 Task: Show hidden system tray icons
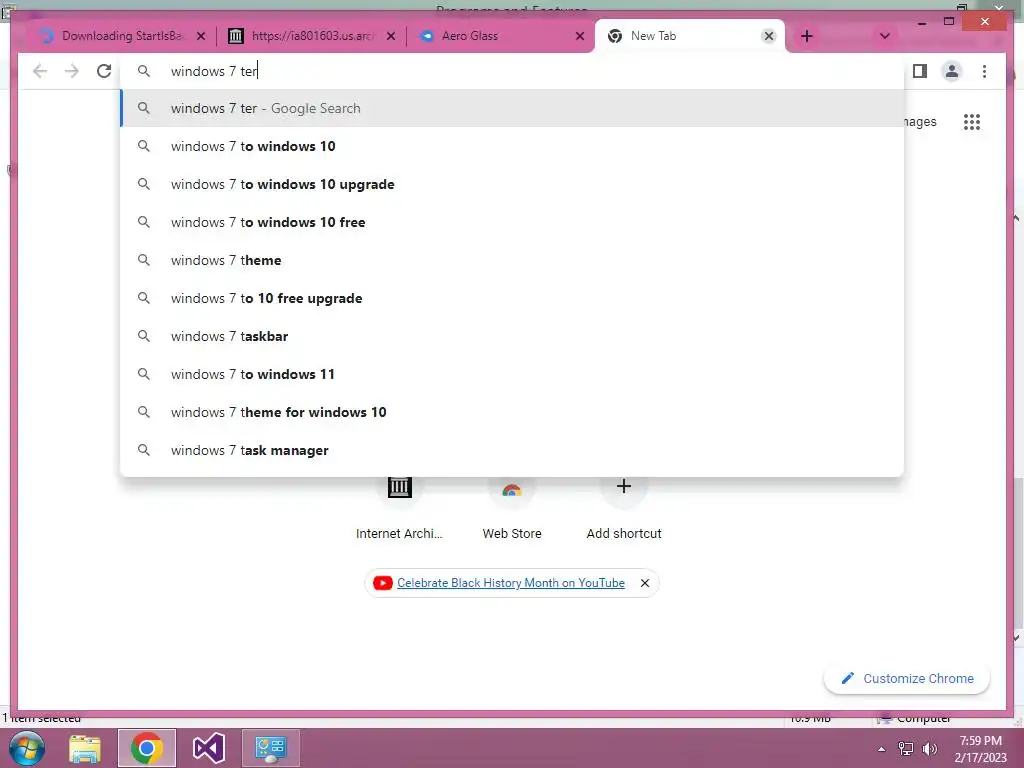(x=881, y=749)
